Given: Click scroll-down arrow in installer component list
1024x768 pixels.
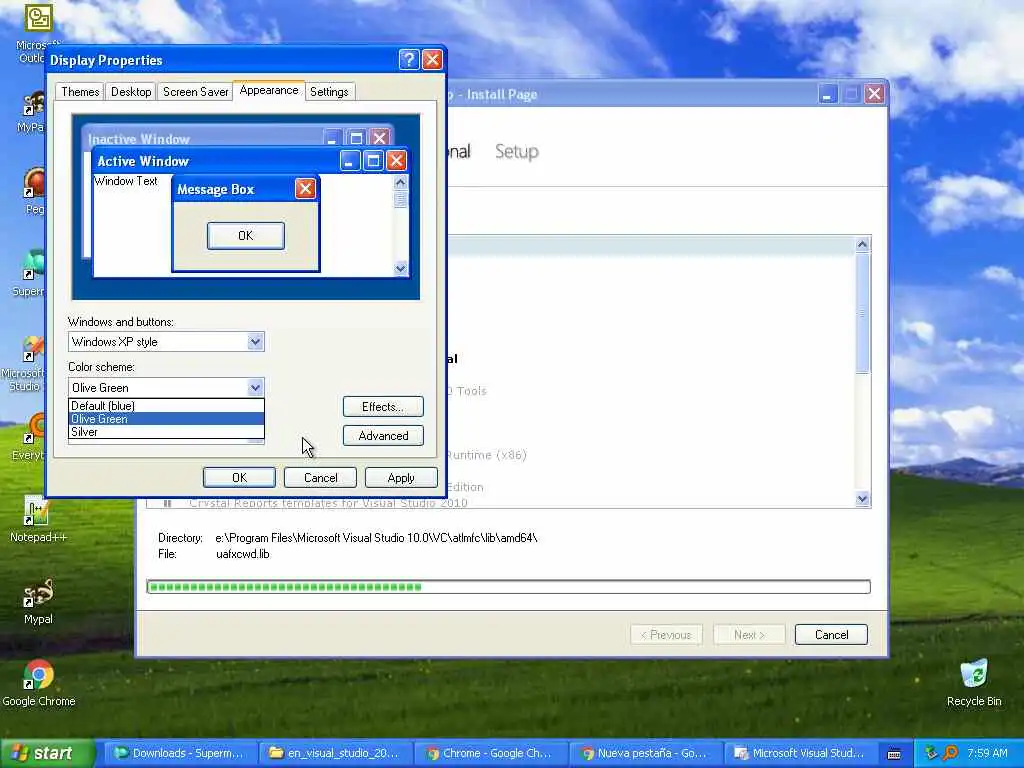Looking at the screenshot, I should point(862,499).
